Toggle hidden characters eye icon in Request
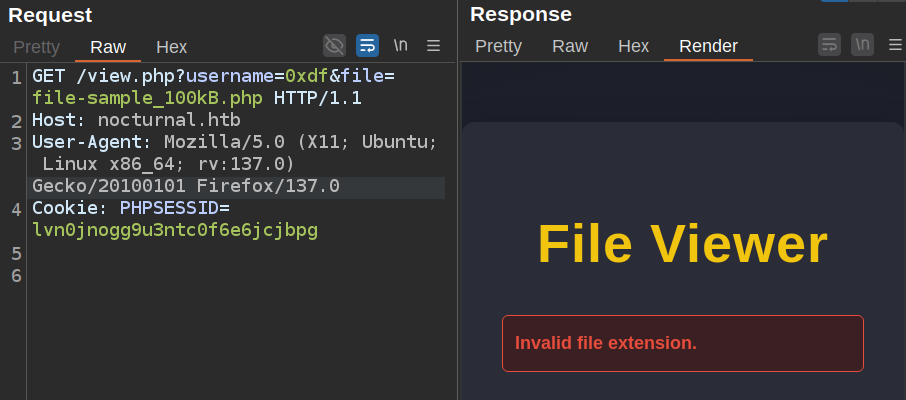Viewport: 906px width, 400px height. click(334, 45)
